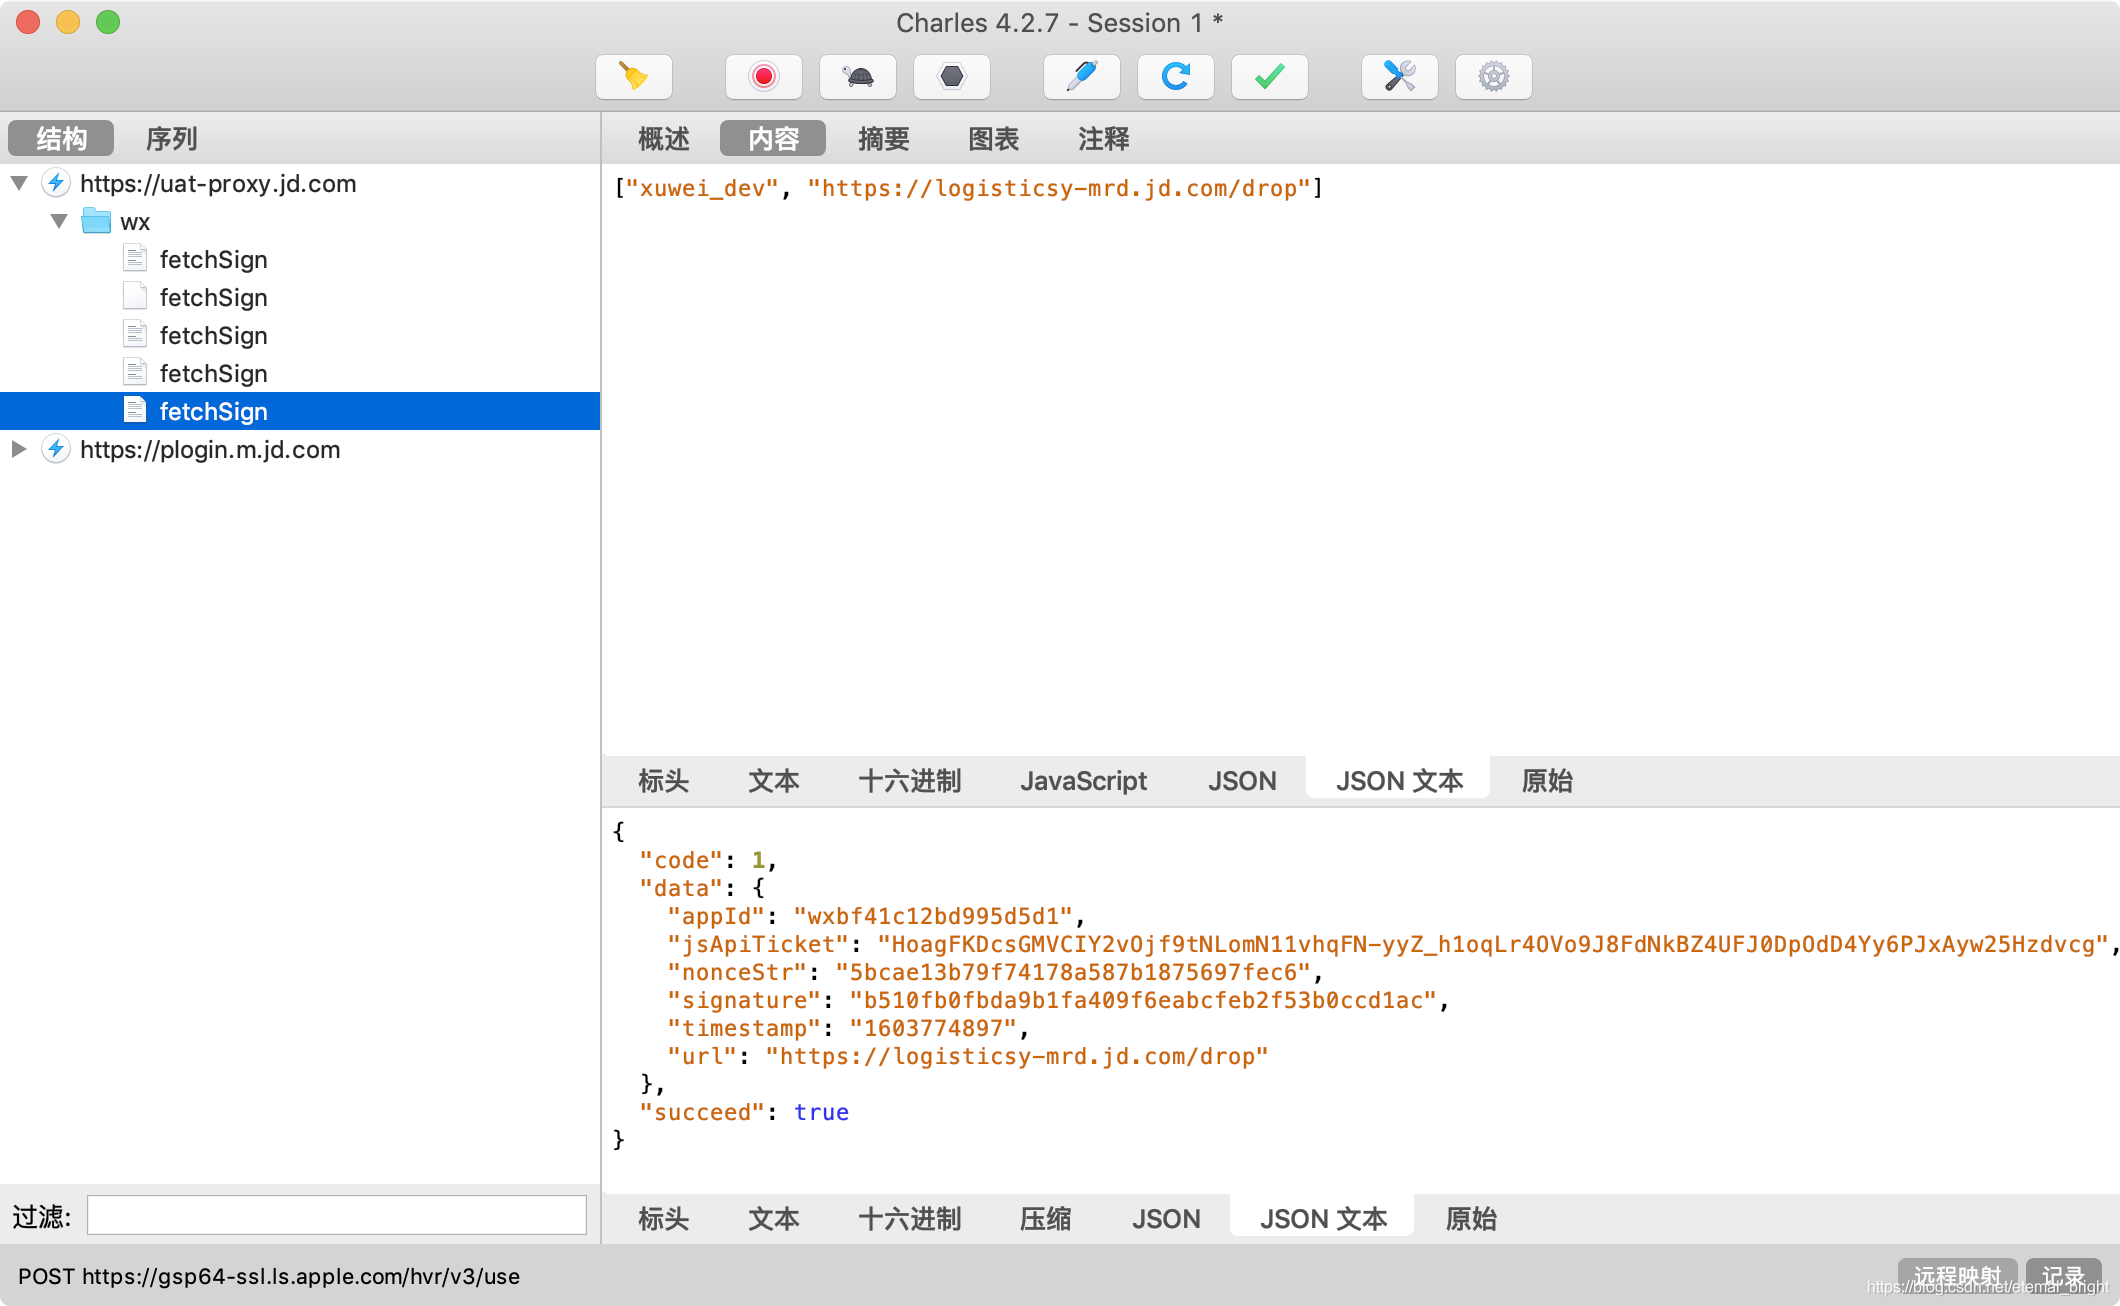Screen dimensions: 2120x1306
Task: Open the Tools wrench icon
Action: coord(1400,77)
